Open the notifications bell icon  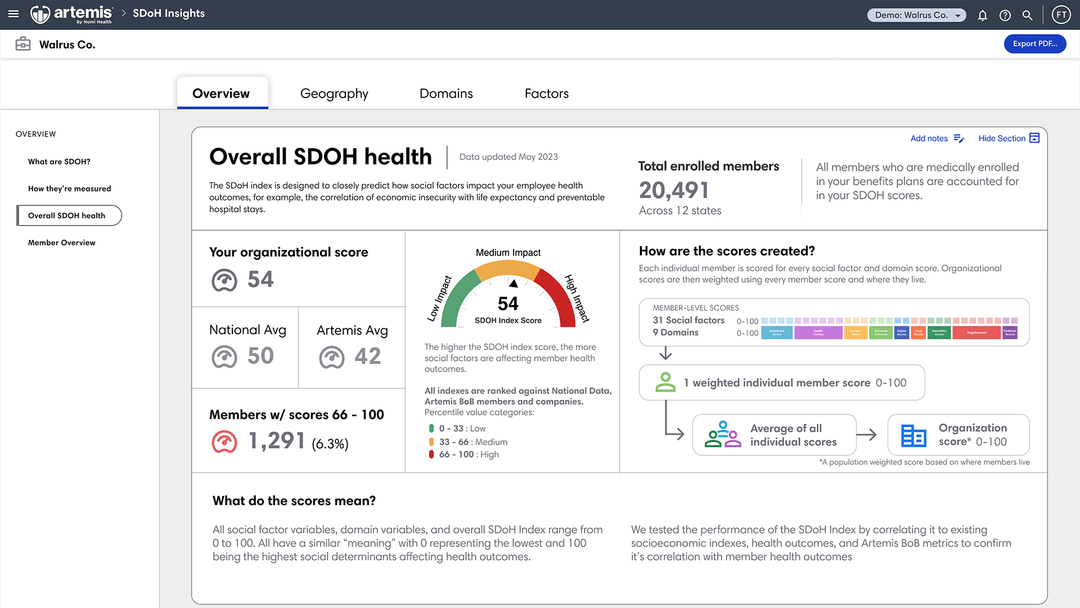click(x=984, y=14)
